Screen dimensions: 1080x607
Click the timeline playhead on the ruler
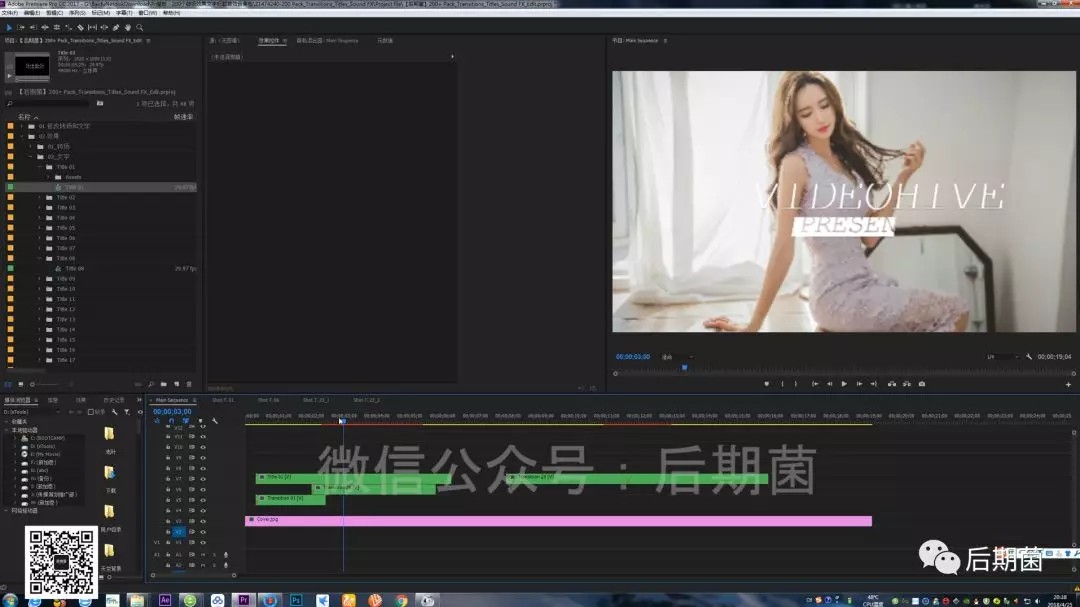pos(342,420)
